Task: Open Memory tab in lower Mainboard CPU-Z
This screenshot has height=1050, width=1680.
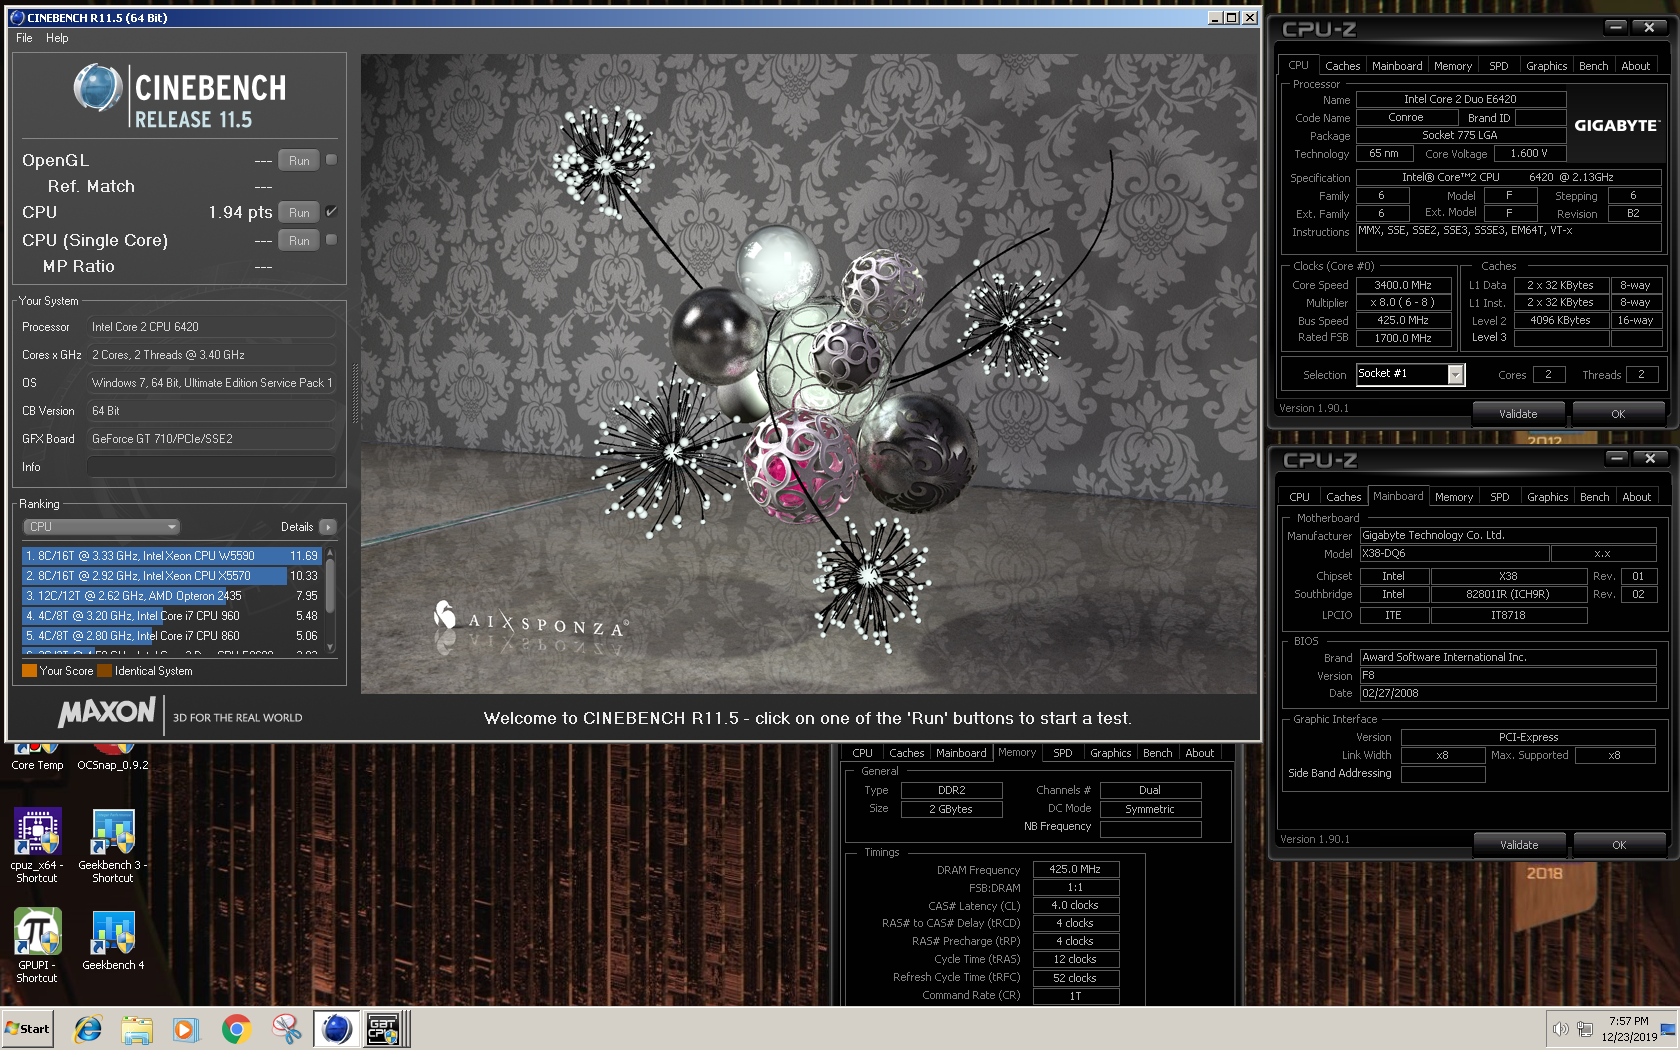Action: click(x=1454, y=497)
